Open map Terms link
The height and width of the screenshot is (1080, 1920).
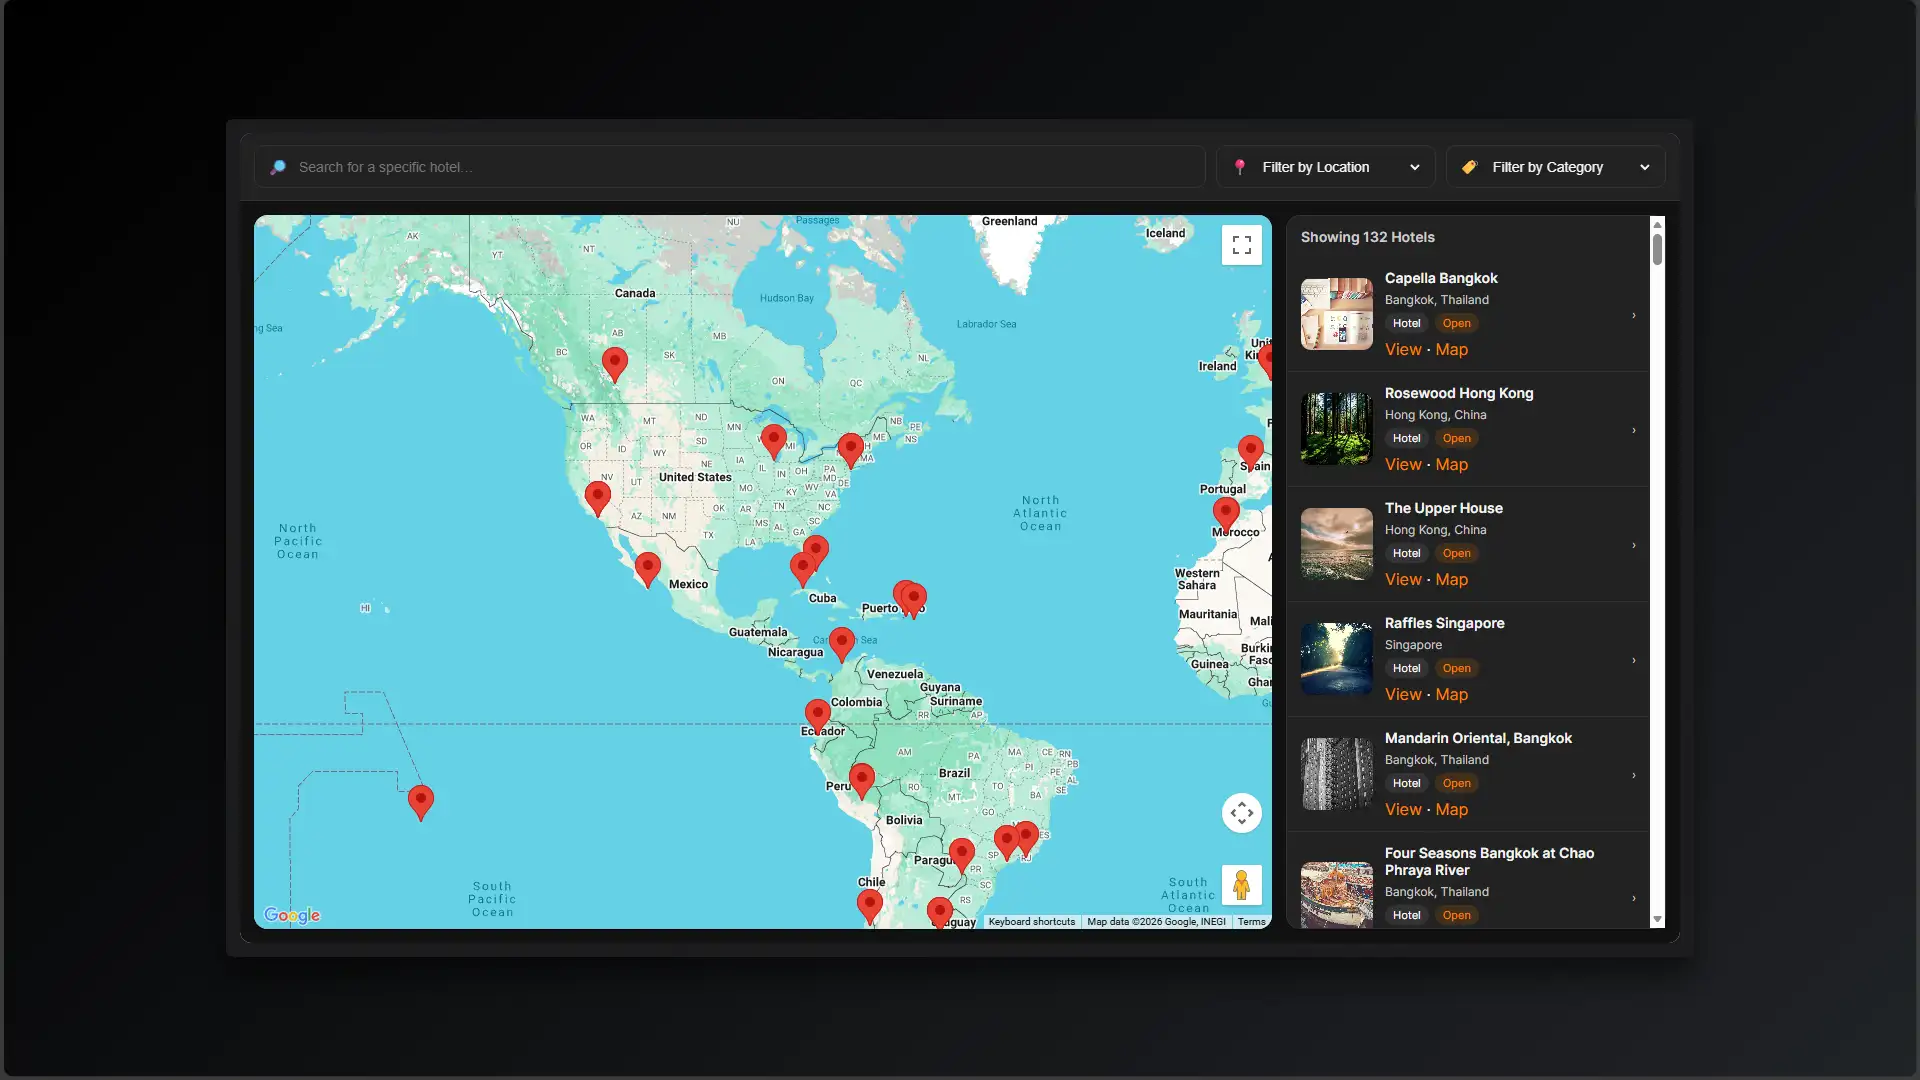click(1251, 922)
